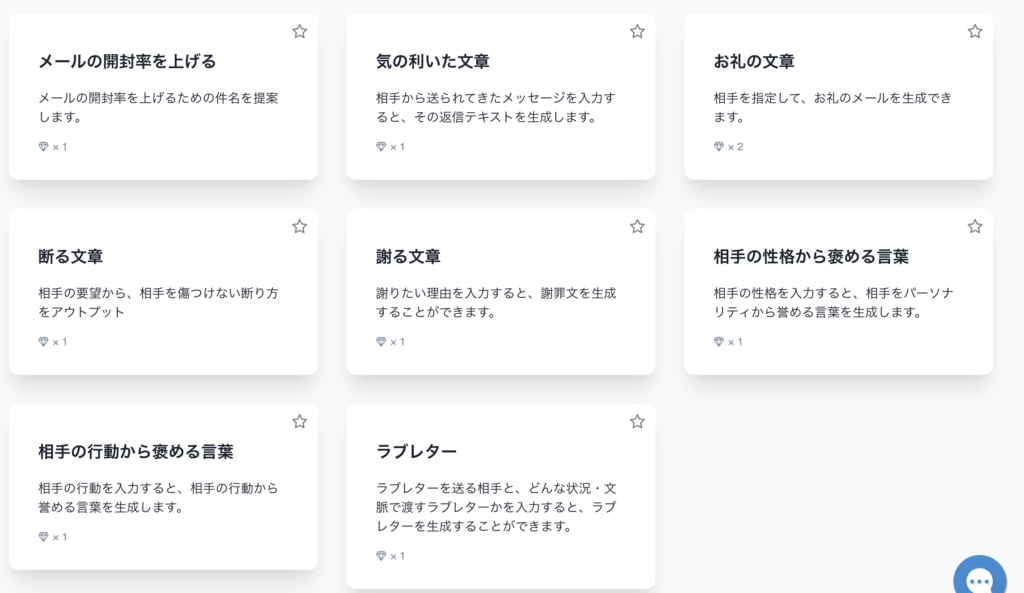Click the 謝る文章 card description text
Screen dimensions: 1024x593
coord(496,302)
